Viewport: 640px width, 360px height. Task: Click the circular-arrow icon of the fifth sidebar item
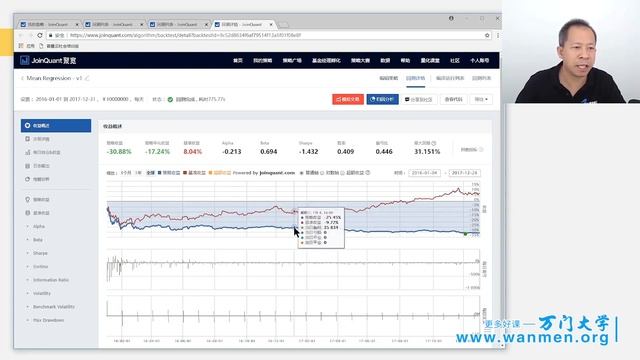(x=27, y=179)
